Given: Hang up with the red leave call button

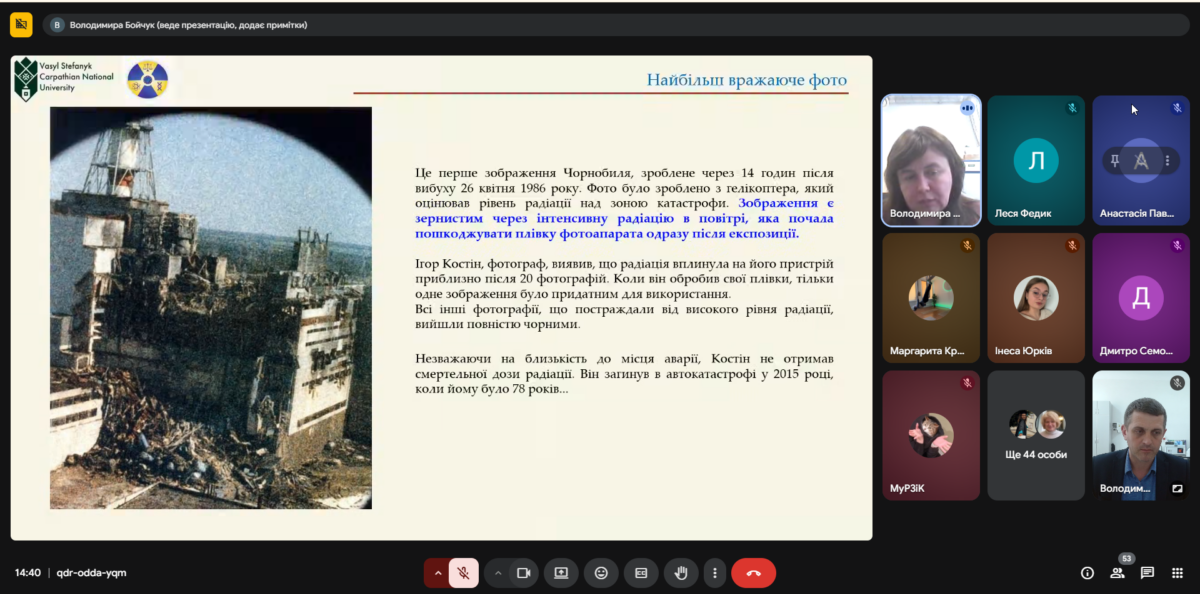Looking at the screenshot, I should (x=753, y=573).
